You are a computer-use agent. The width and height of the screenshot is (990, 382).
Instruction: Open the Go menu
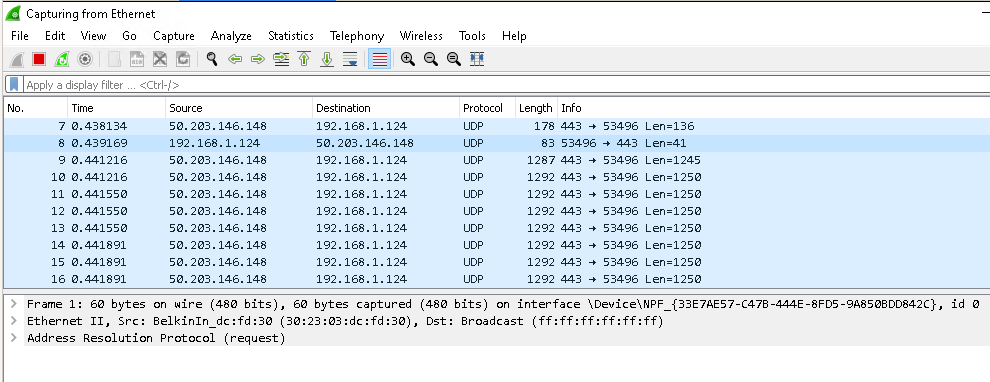pos(129,36)
